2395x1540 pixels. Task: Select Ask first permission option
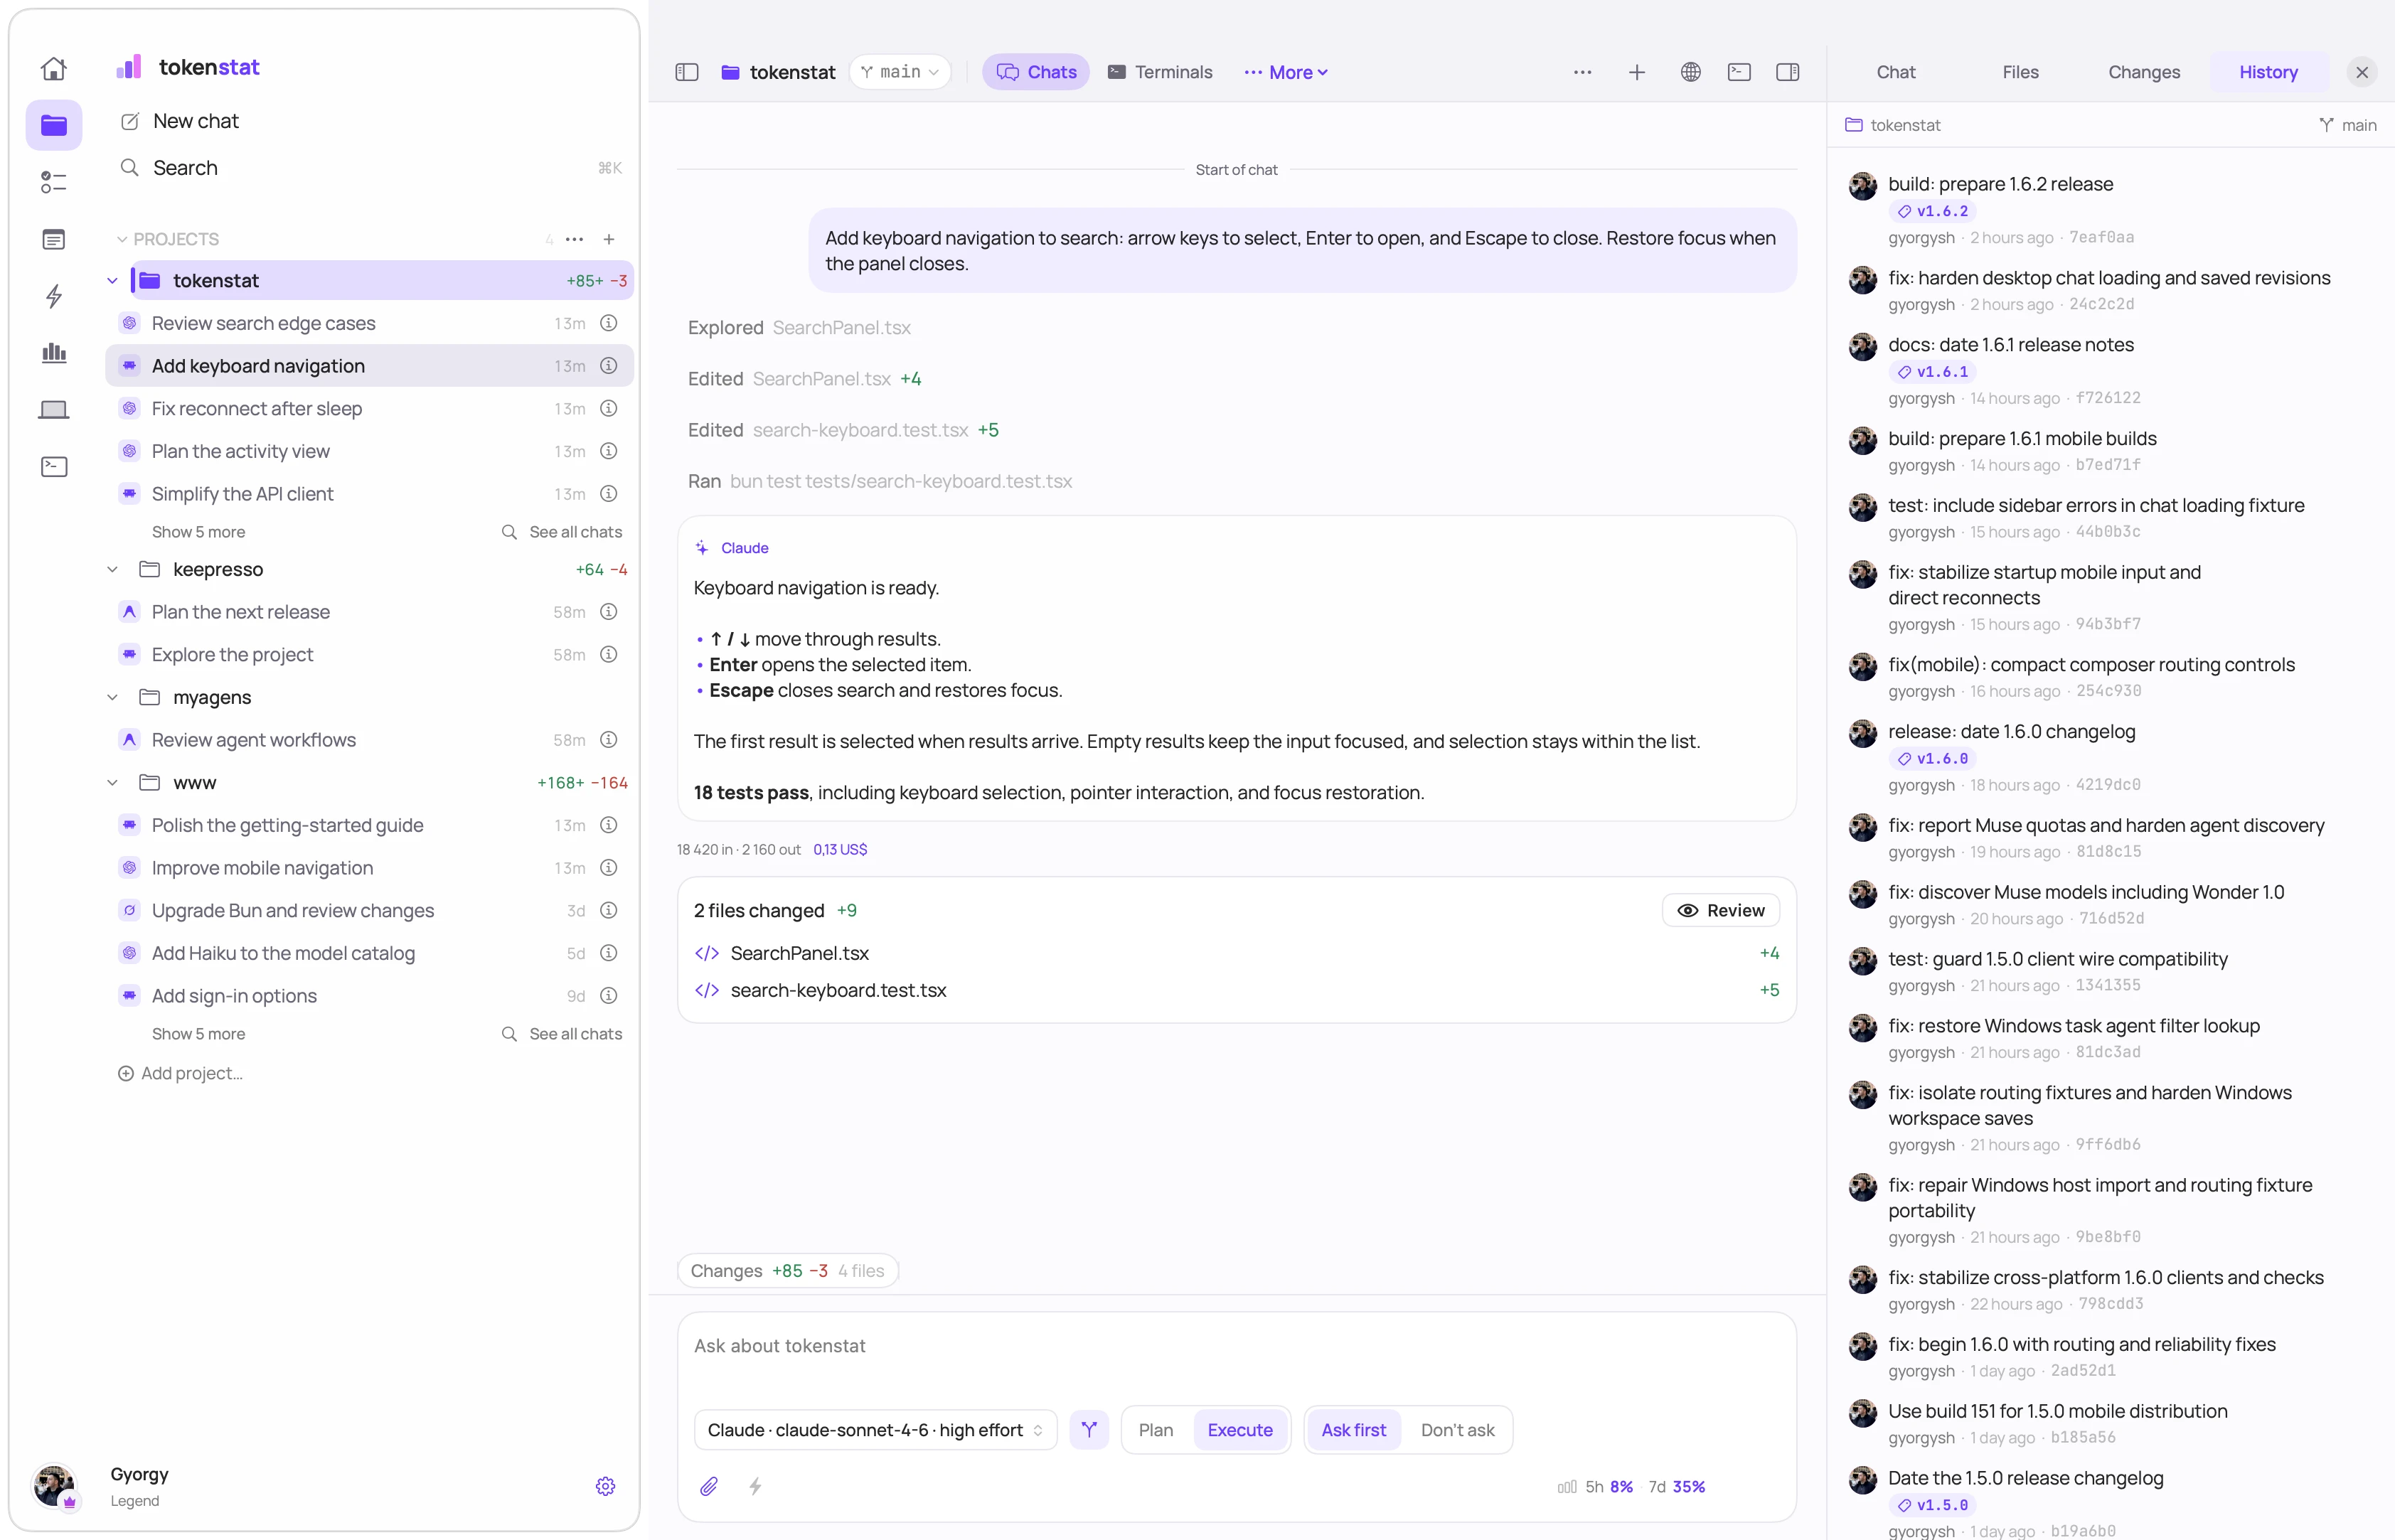[x=1354, y=1430]
